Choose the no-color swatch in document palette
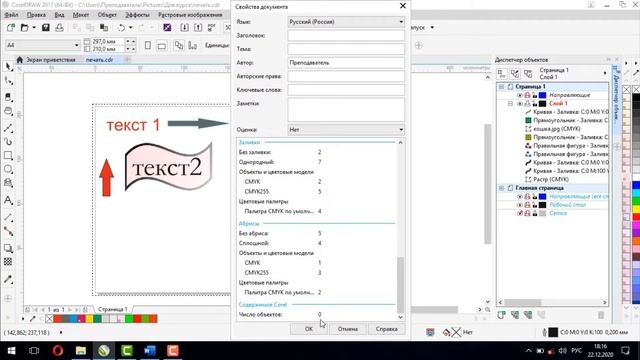Viewport: 640px width, 360px height. (x=49, y=319)
